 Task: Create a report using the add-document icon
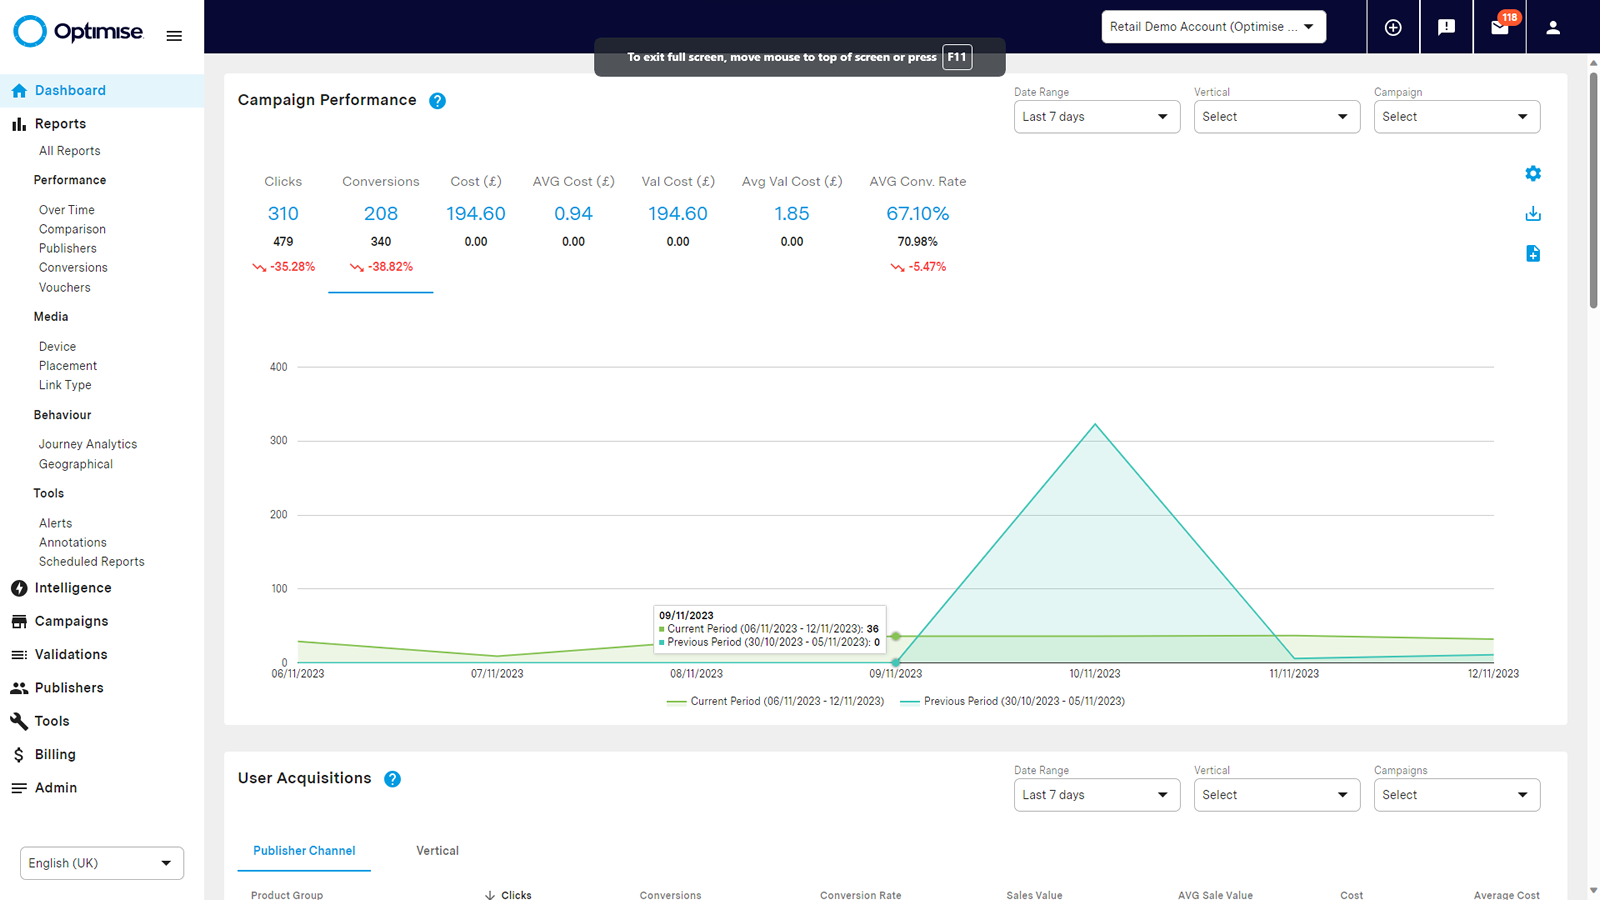point(1532,253)
